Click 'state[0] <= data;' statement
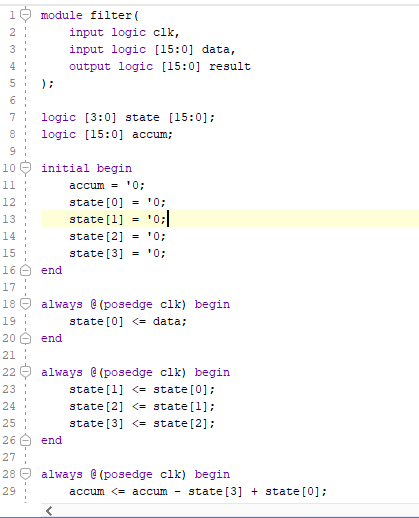Screen dimensions: 419x518 click(x=128, y=321)
